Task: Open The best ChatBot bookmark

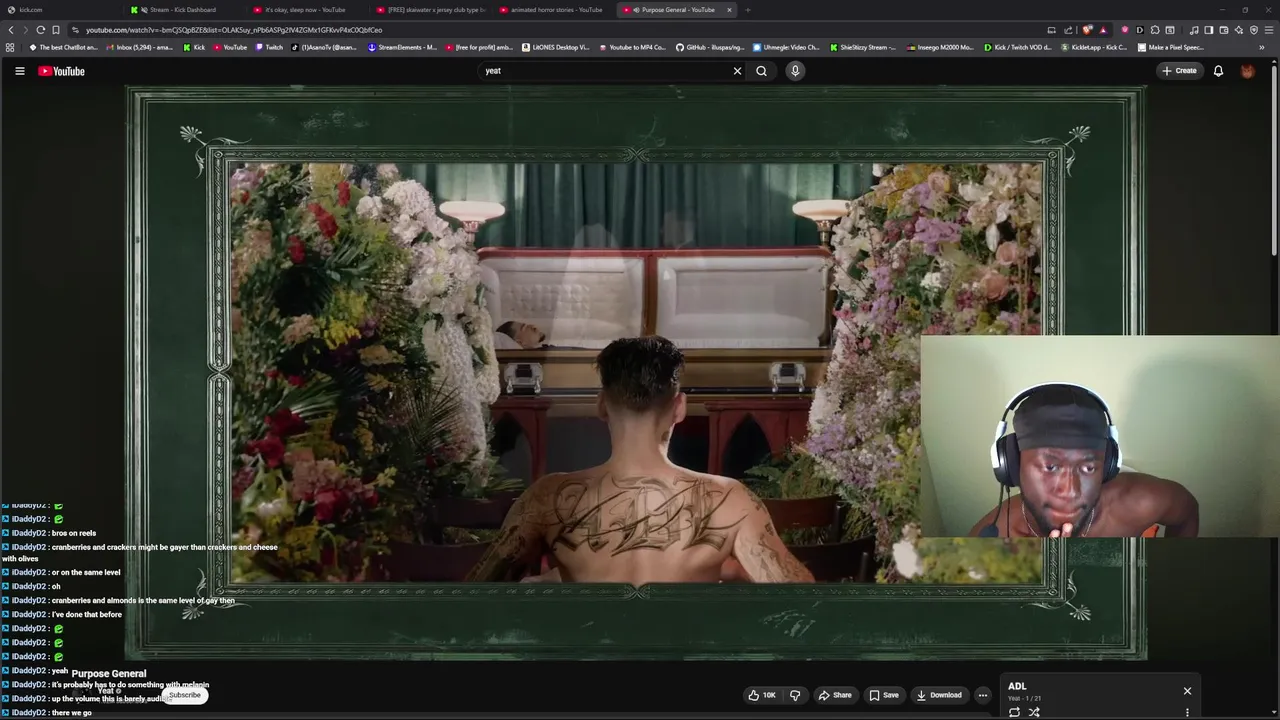Action: point(63,47)
